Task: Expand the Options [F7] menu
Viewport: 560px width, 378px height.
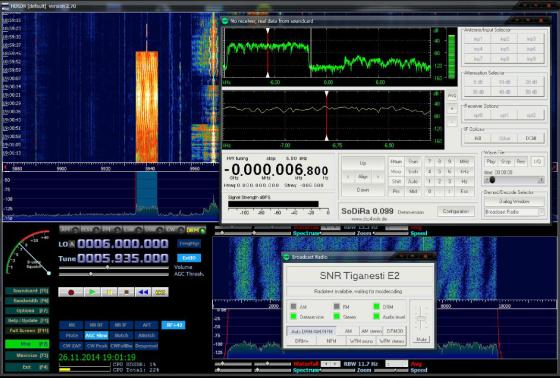Action: 27,311
